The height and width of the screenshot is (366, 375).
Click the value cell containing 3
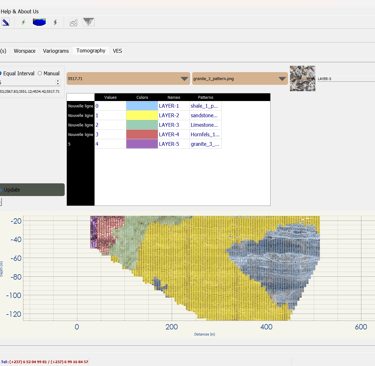110,134
